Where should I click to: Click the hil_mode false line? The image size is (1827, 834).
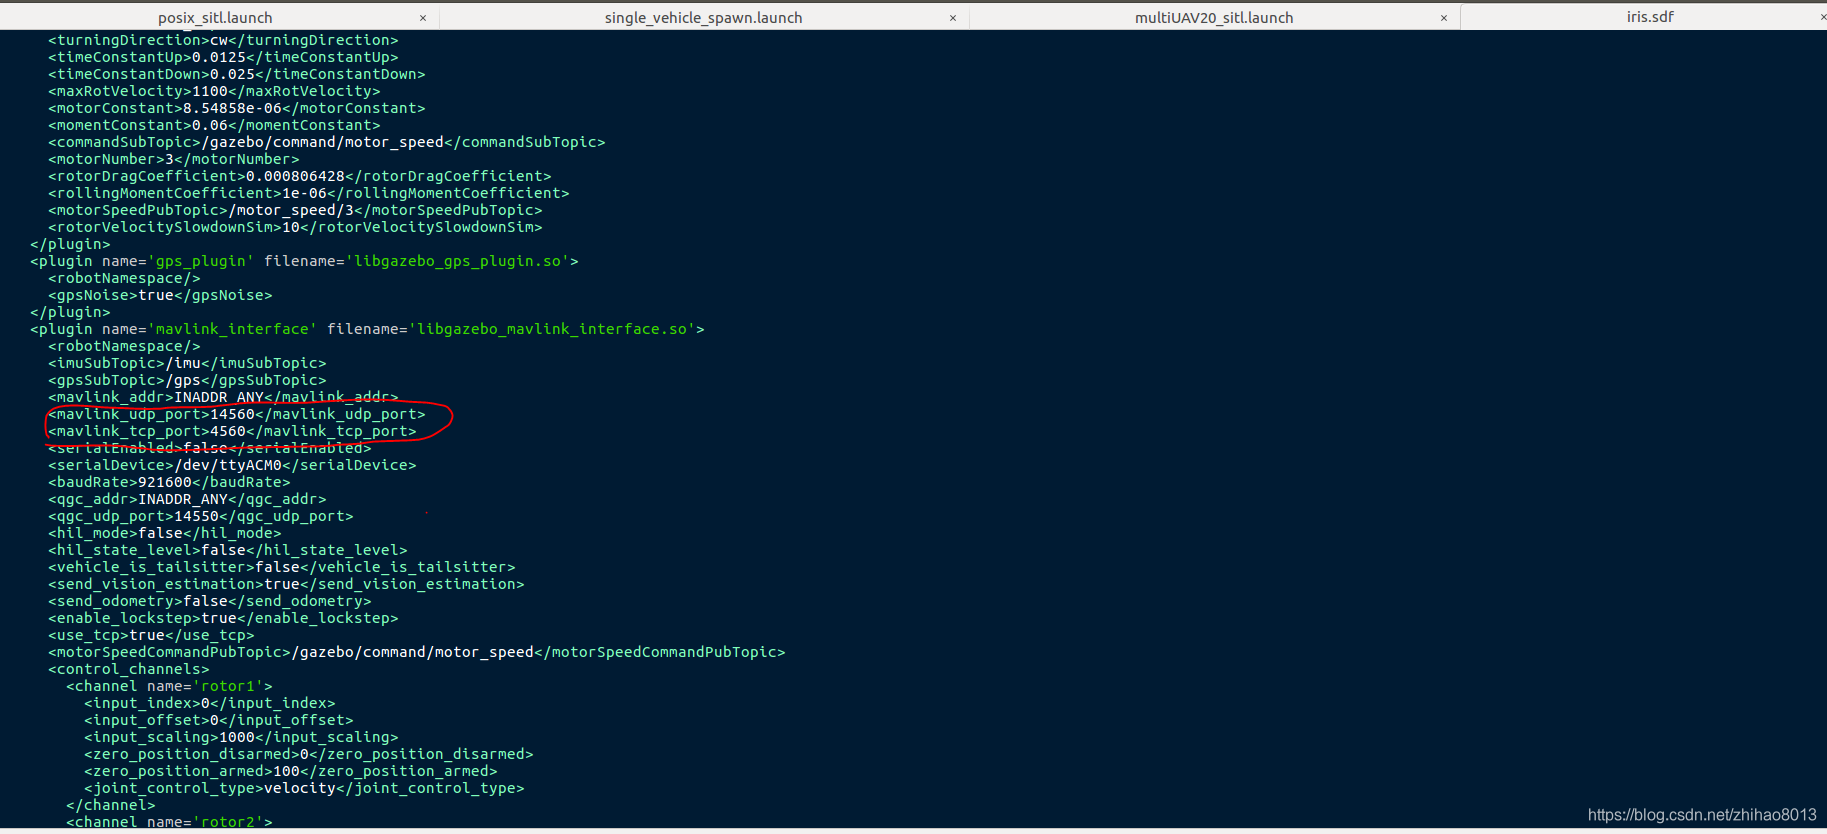165,533
